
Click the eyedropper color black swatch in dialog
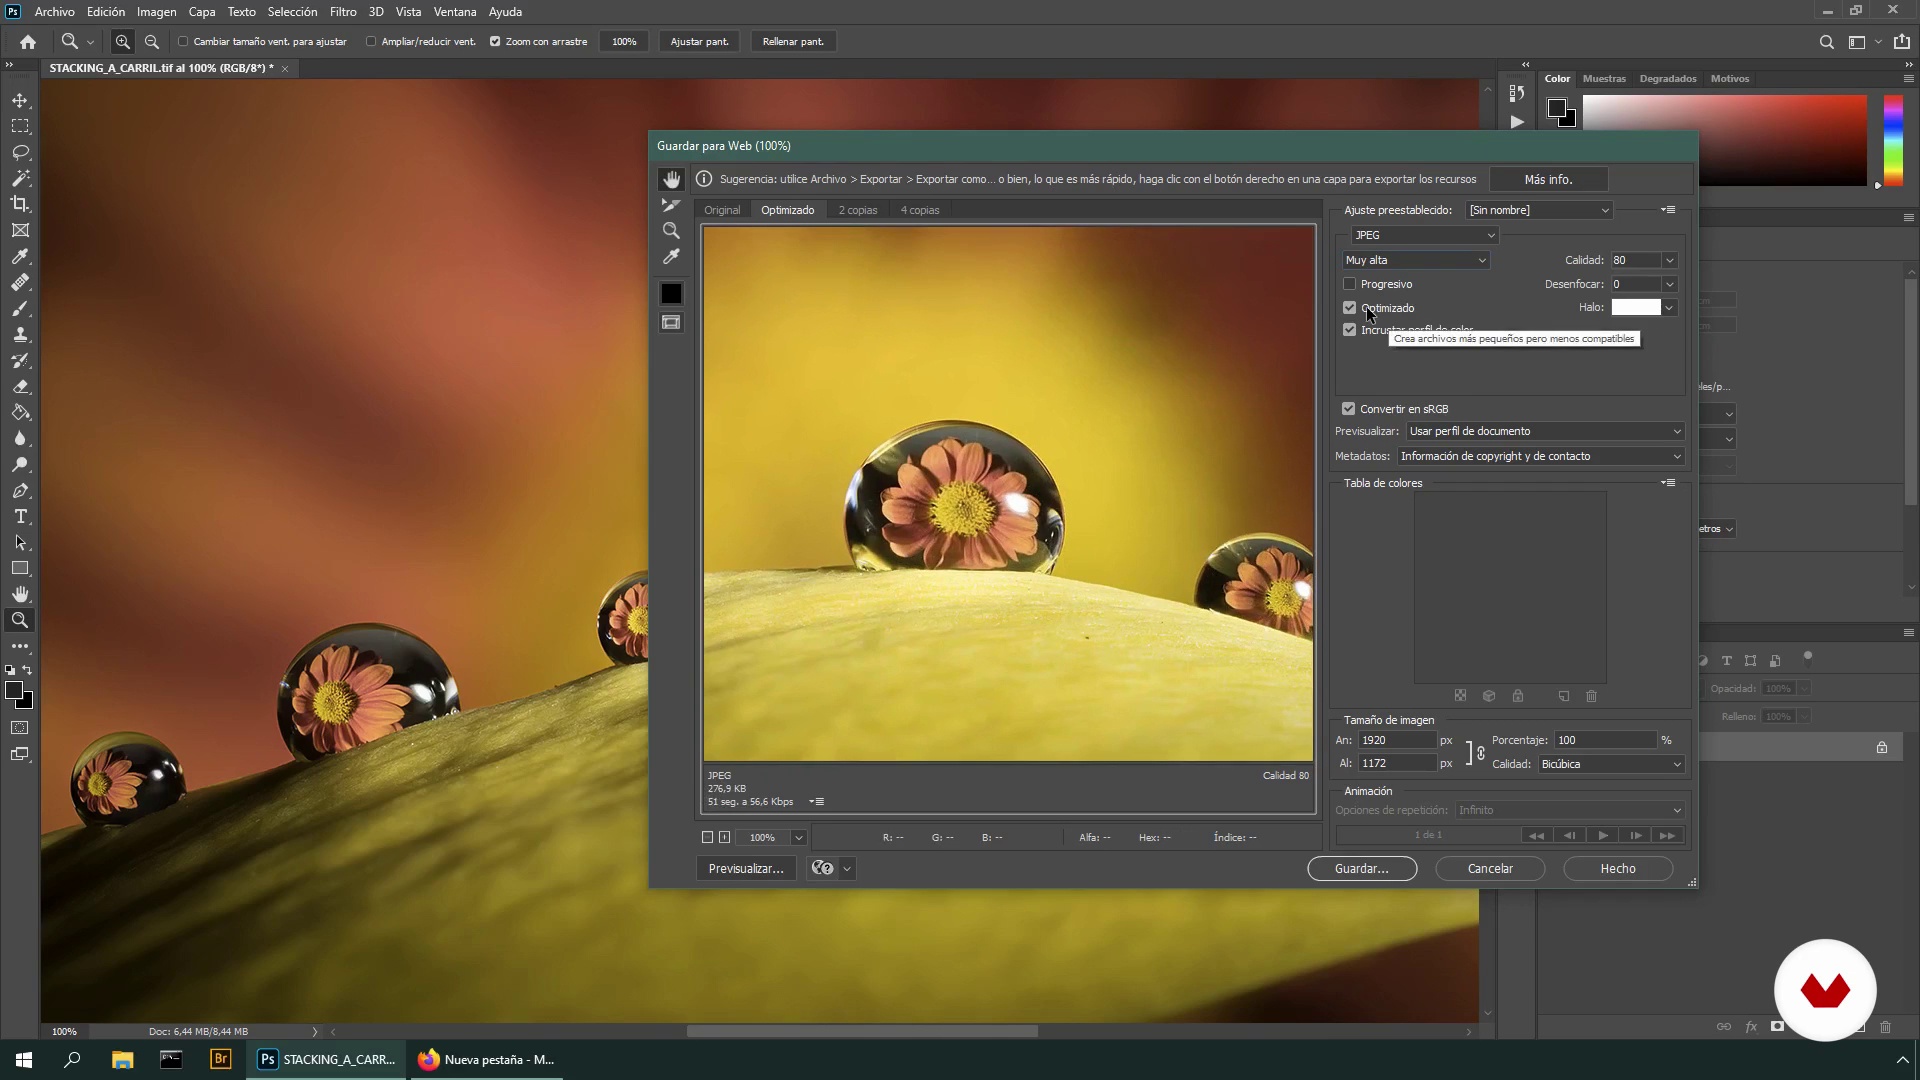tap(671, 294)
